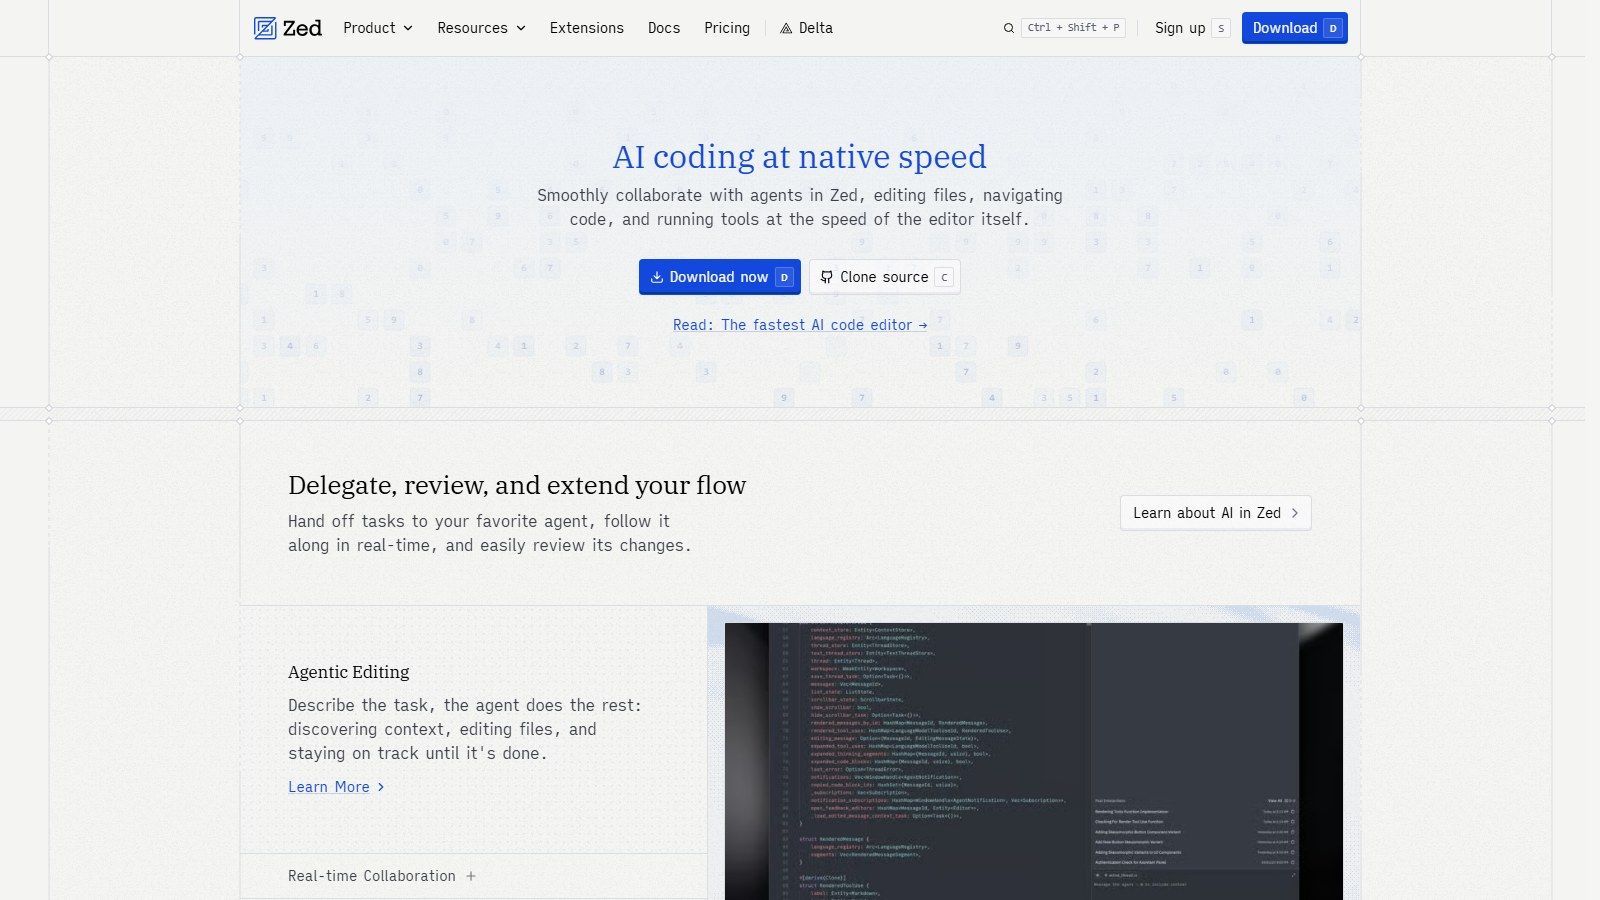Open the Resources dropdown menu

coord(481,28)
